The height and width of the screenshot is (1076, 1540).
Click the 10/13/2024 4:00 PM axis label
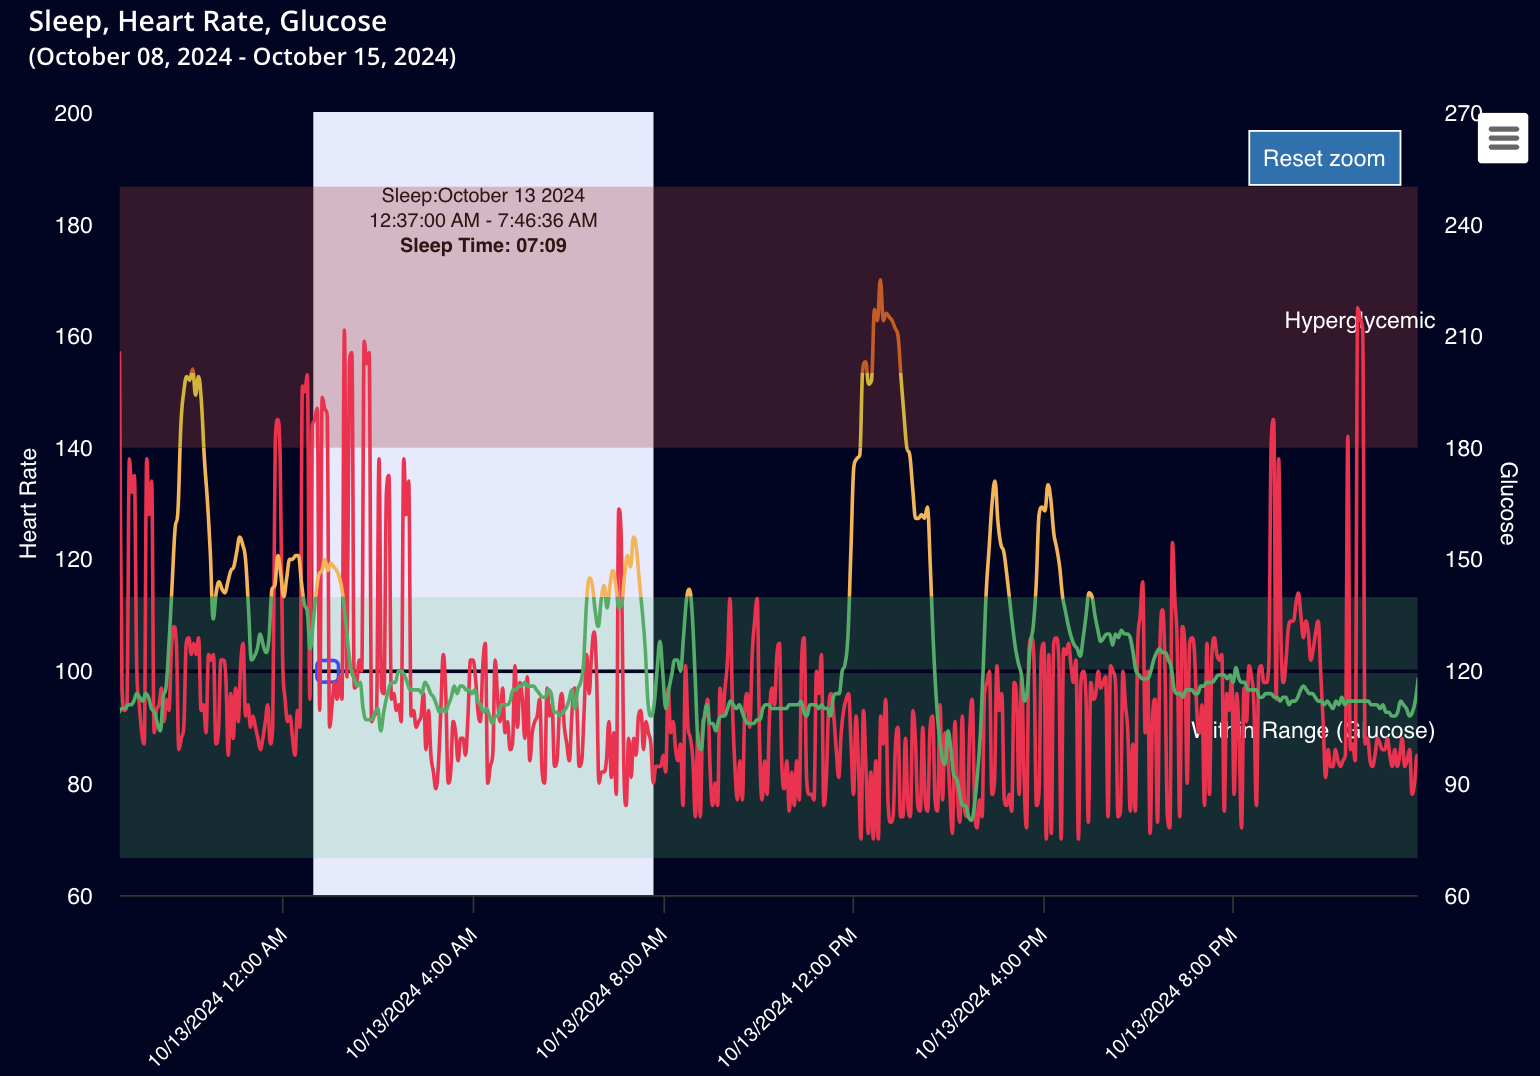coord(980,994)
